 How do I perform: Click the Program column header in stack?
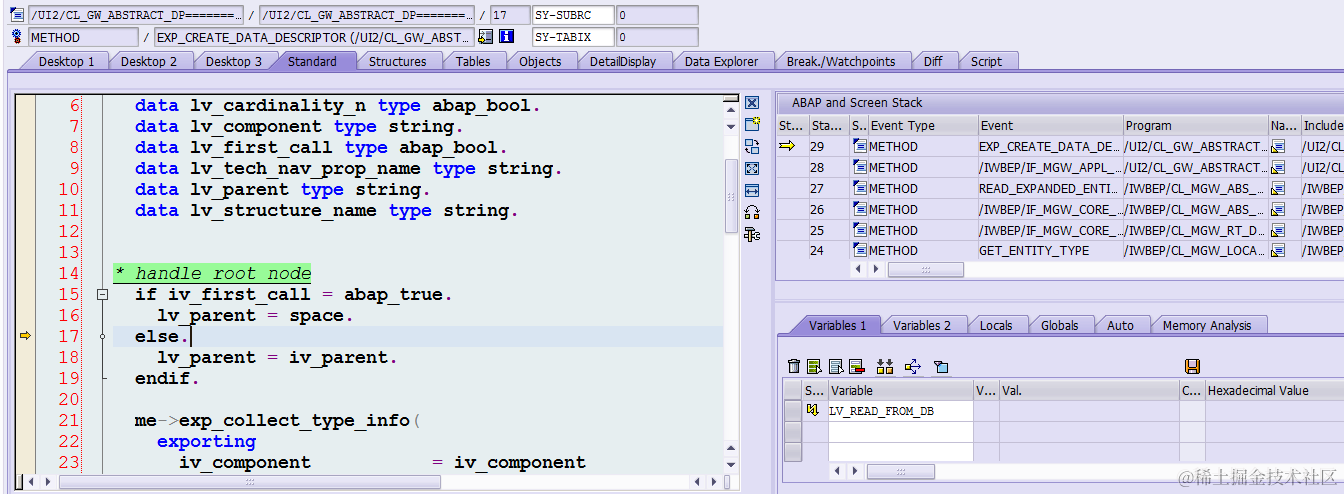pos(1196,125)
